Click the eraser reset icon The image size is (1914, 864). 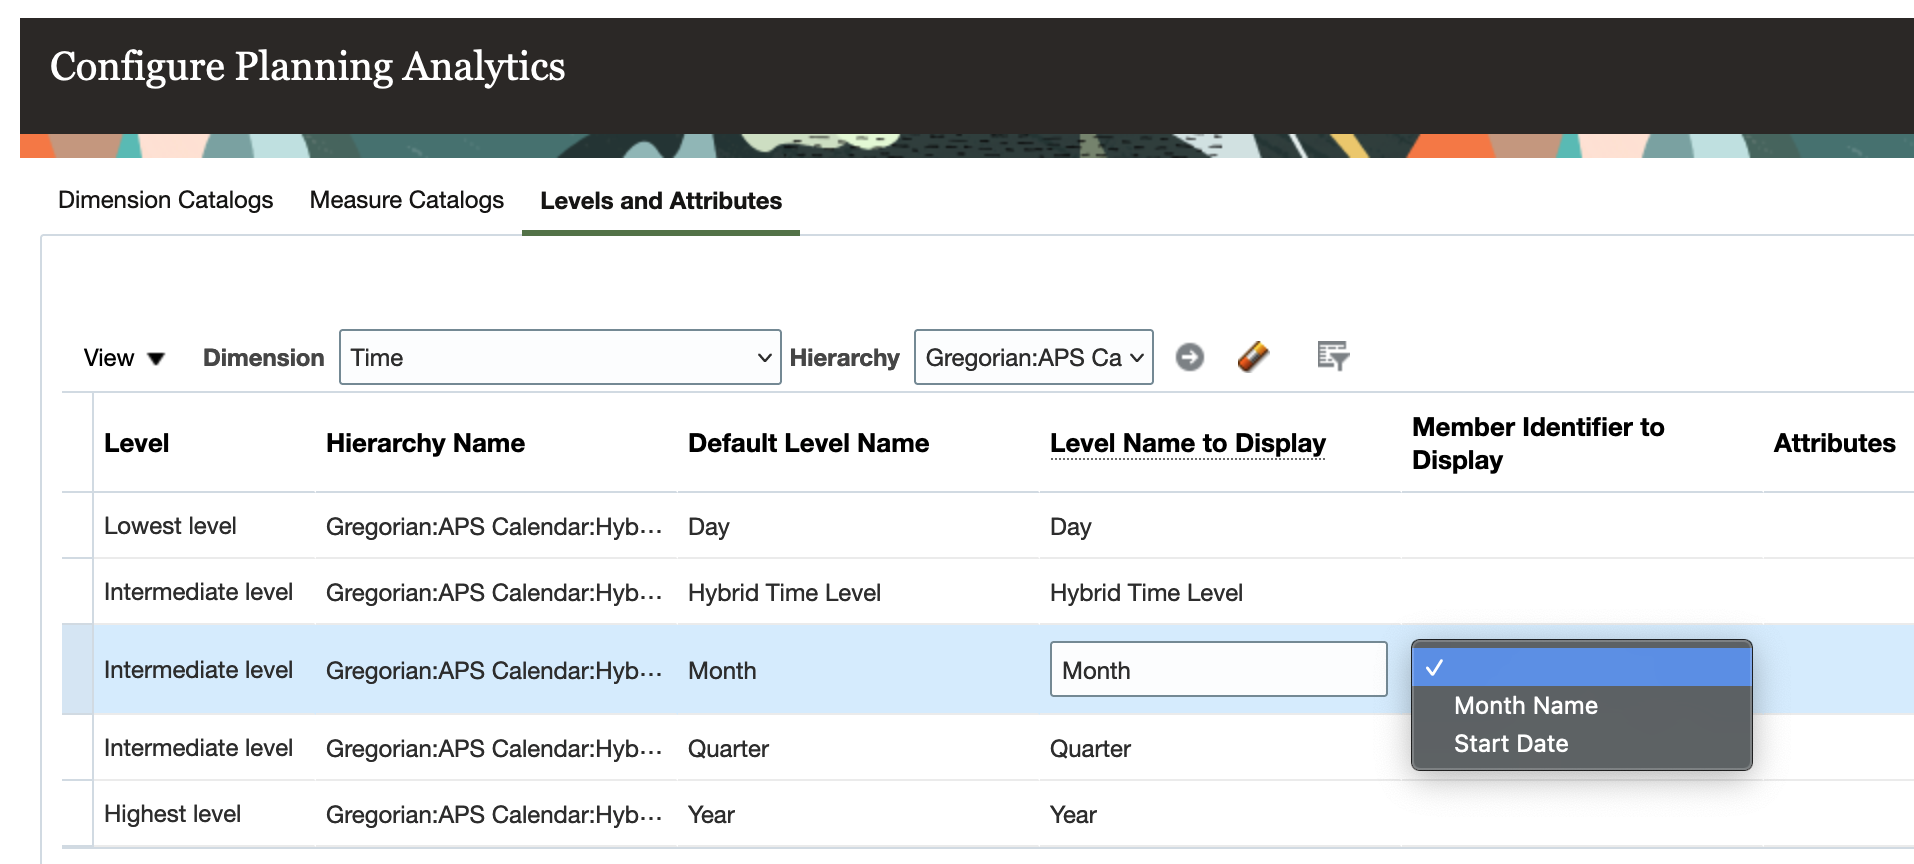tap(1252, 357)
